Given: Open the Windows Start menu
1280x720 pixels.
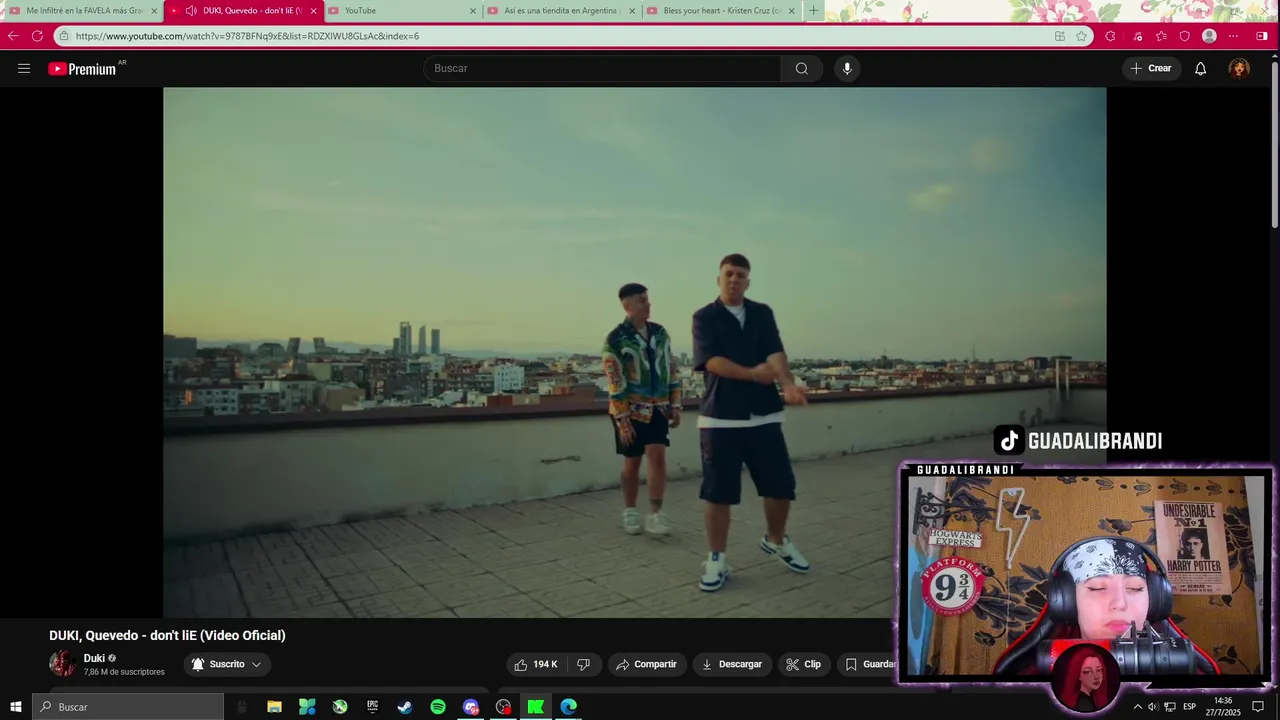Looking at the screenshot, I should [x=16, y=707].
